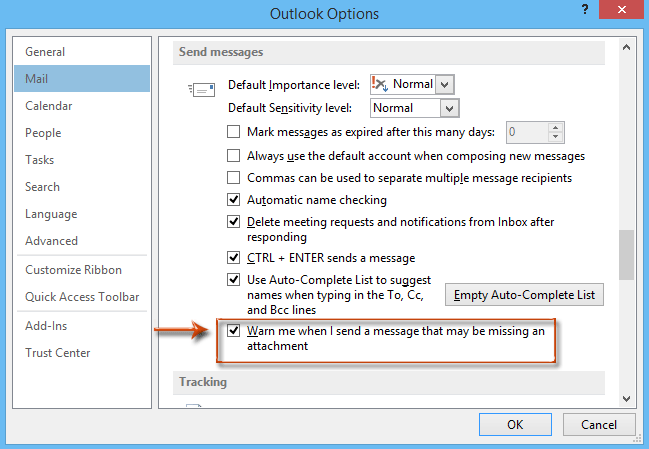
Task: Click the OK button
Action: 515,424
